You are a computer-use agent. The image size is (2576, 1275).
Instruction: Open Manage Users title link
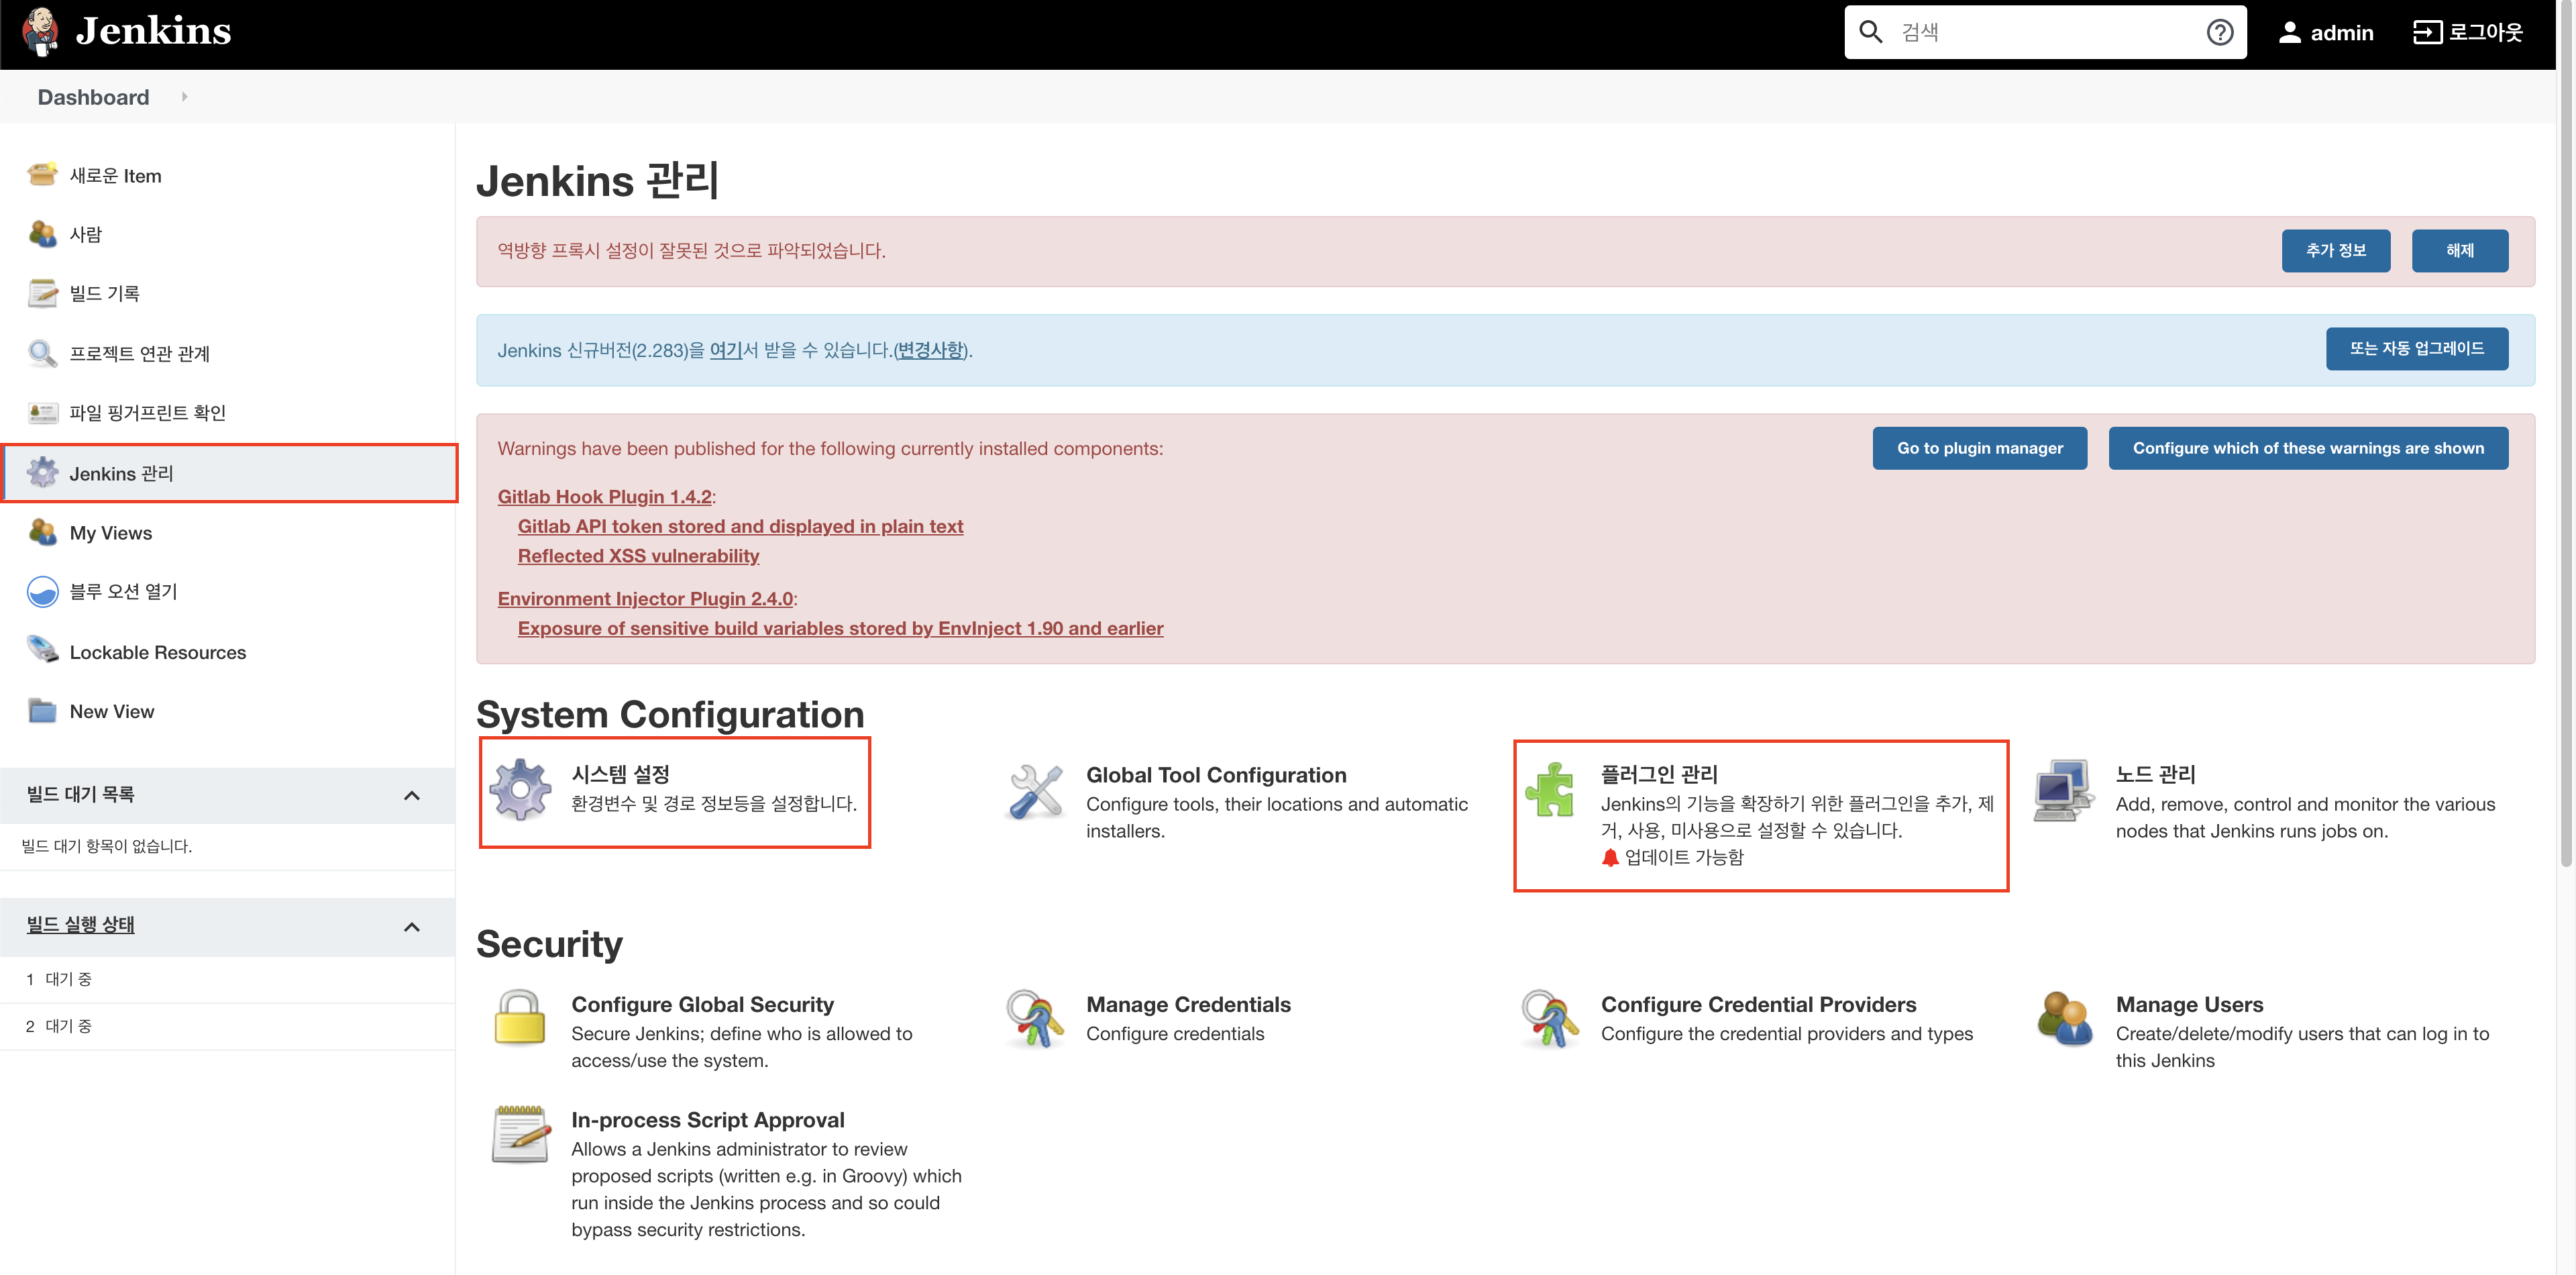(x=2189, y=1004)
